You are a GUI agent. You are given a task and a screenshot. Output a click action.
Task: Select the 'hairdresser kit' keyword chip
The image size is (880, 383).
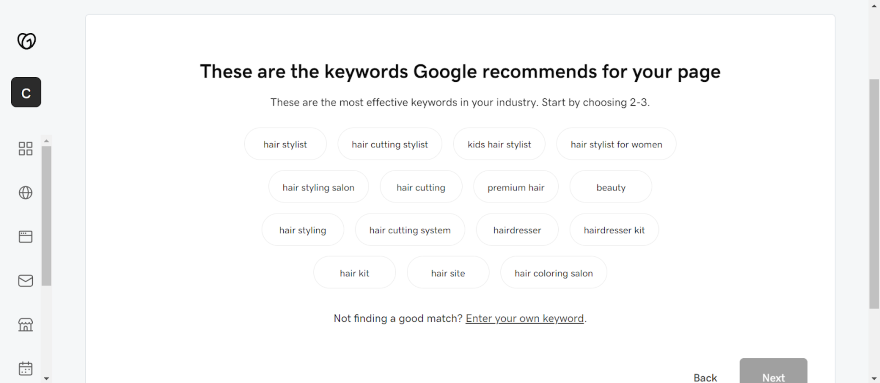(614, 230)
